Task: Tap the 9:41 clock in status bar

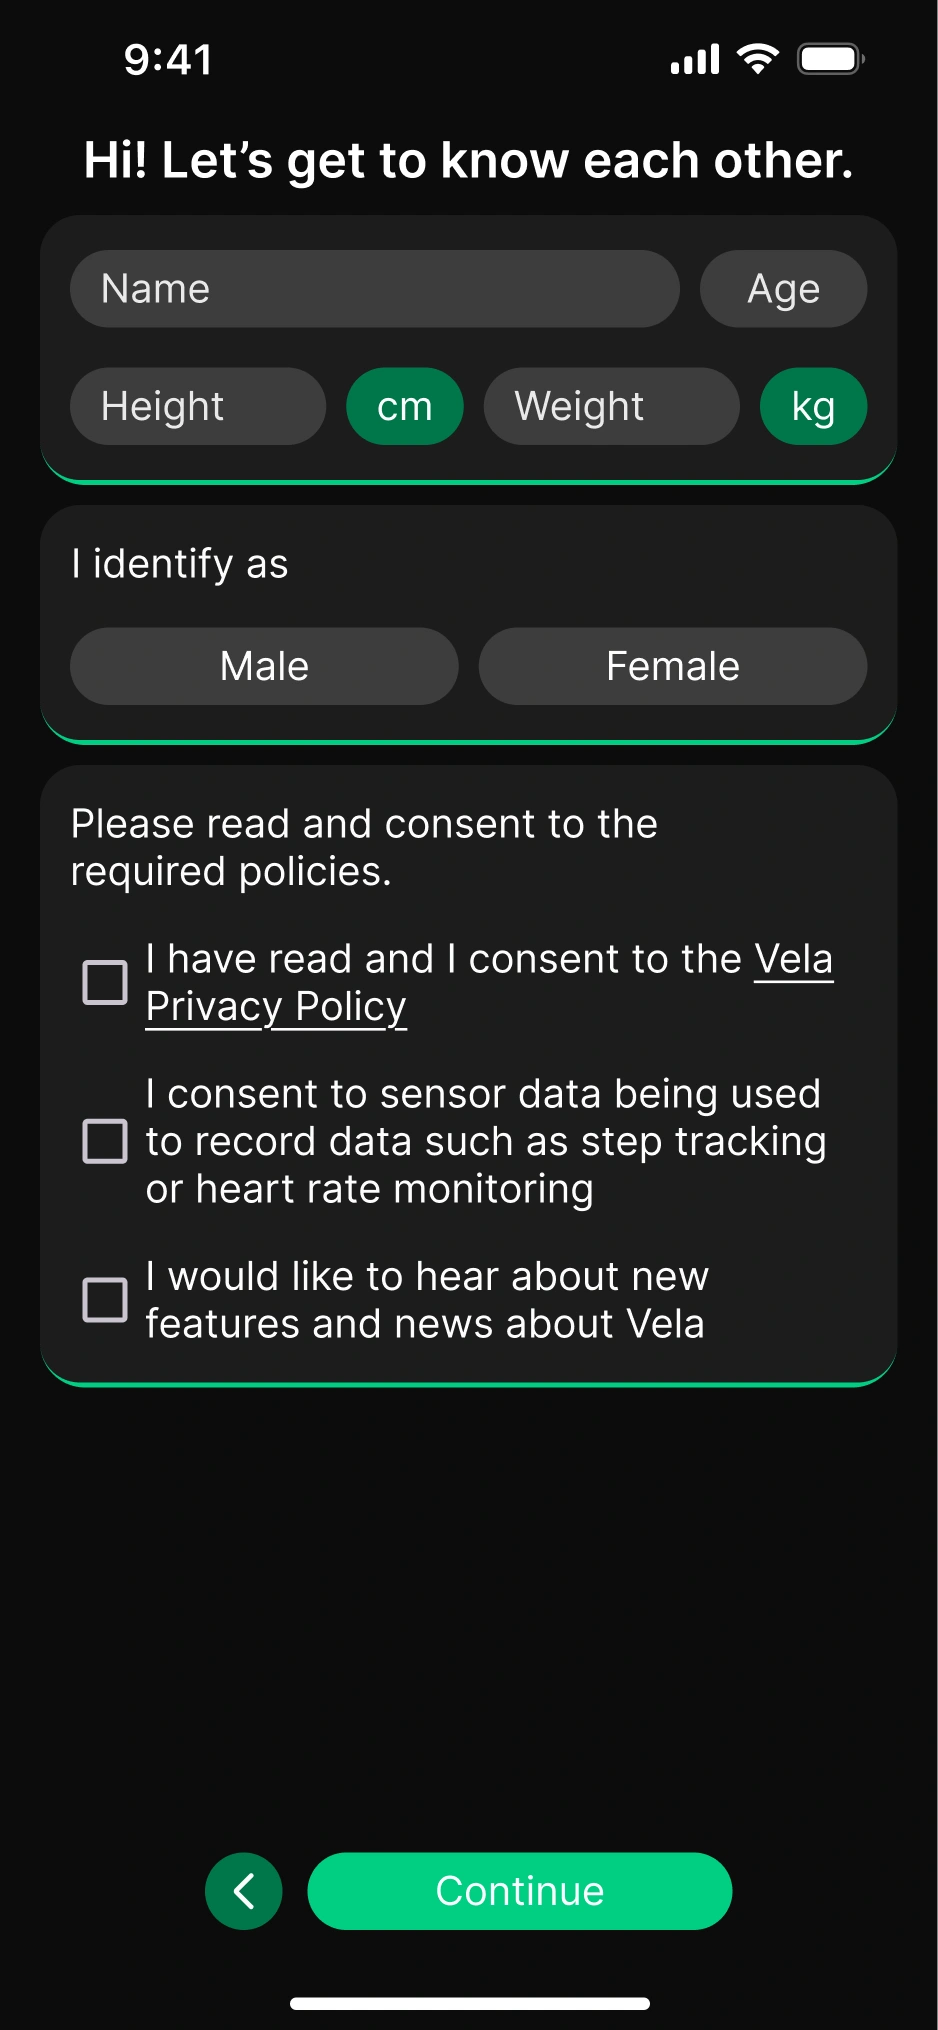Action: point(168,59)
